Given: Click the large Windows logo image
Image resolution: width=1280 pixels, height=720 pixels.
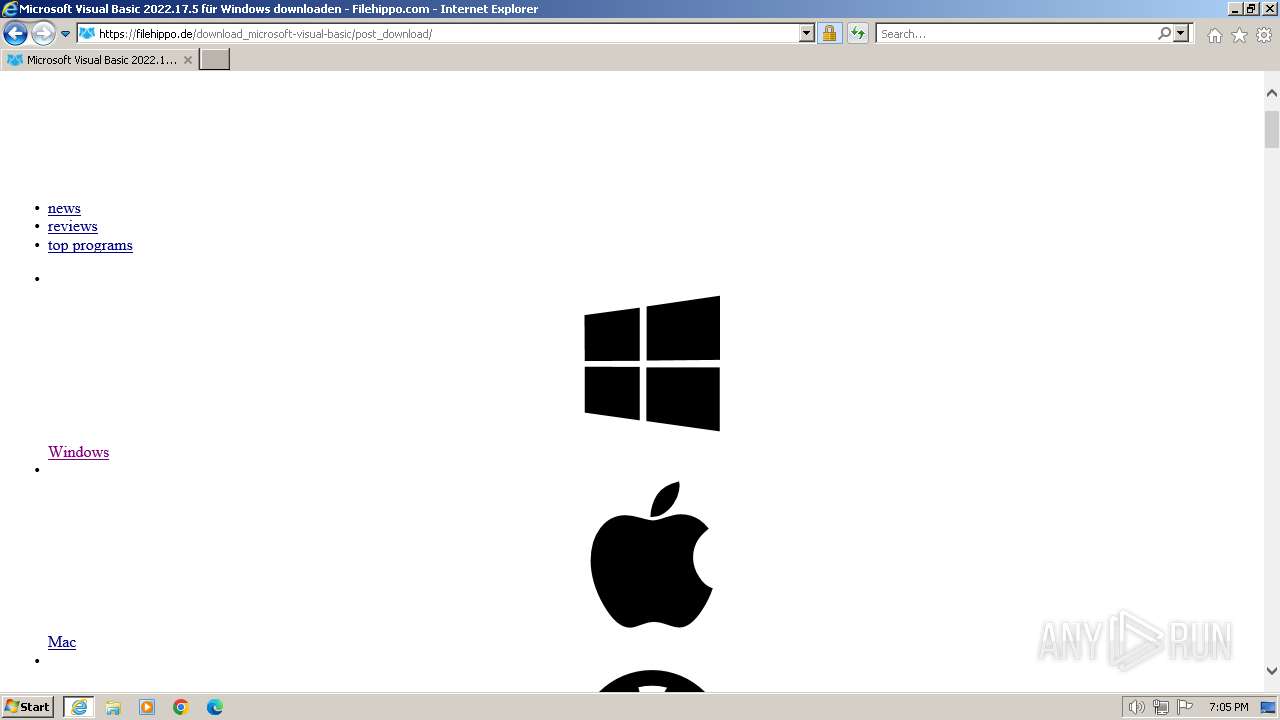Looking at the screenshot, I should [652, 363].
